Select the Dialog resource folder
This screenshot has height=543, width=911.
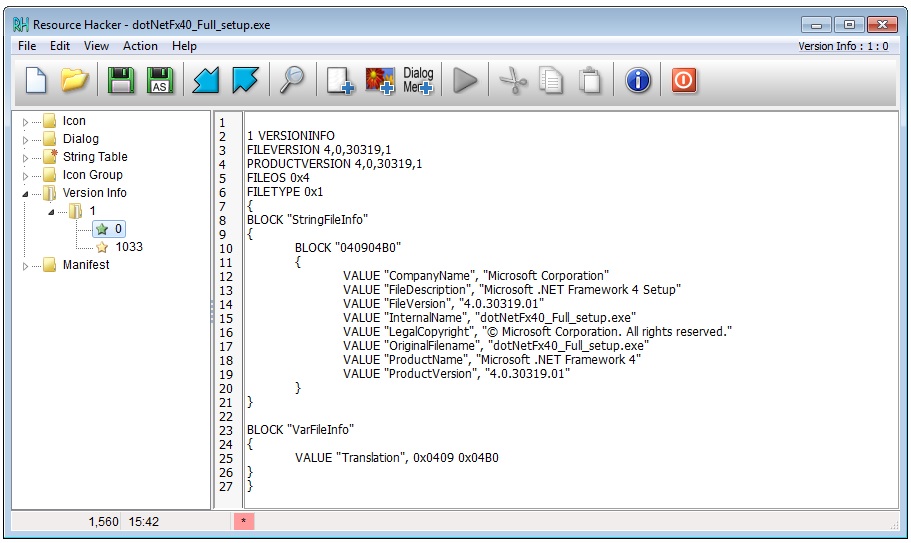click(x=81, y=139)
